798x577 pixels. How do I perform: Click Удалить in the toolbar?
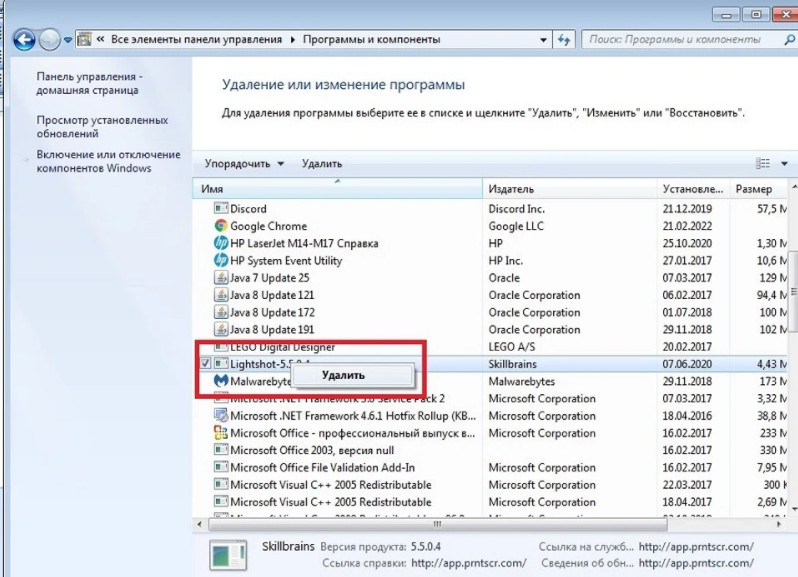pos(321,163)
